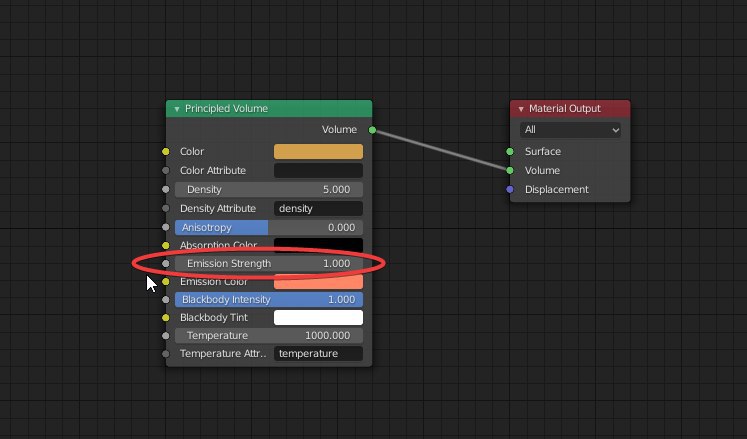Click the Blackbody Tint label
The width and height of the screenshot is (747, 439).
click(213, 317)
